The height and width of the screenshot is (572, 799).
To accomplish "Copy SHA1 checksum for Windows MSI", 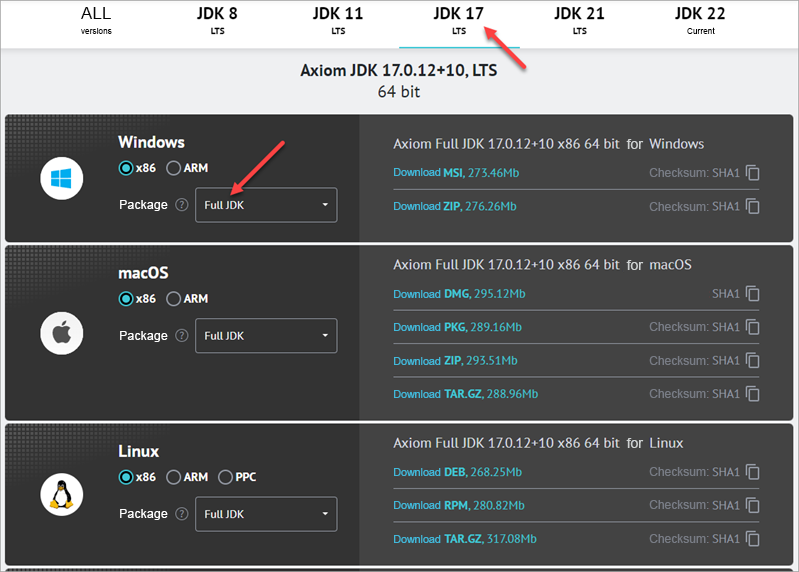I will tap(752, 173).
